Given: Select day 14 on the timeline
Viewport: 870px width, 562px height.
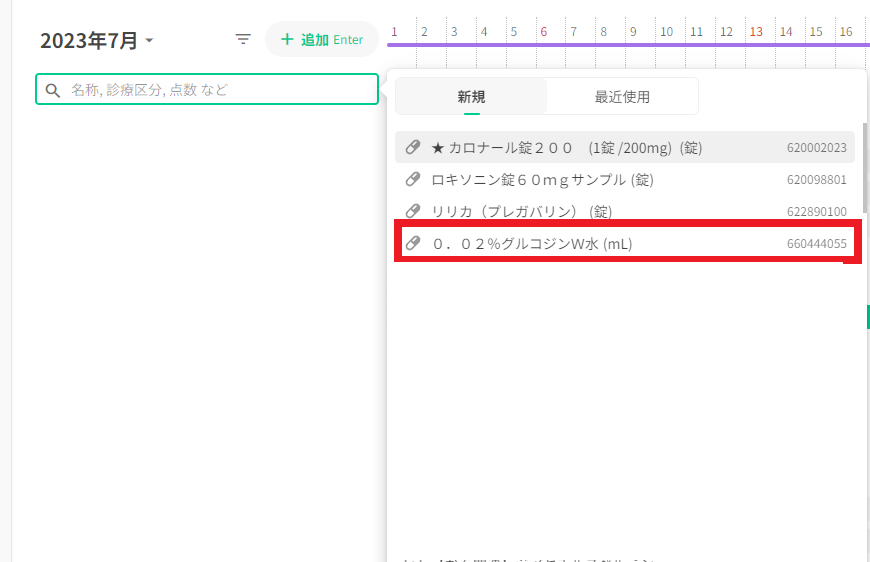Looking at the screenshot, I should tap(786, 32).
